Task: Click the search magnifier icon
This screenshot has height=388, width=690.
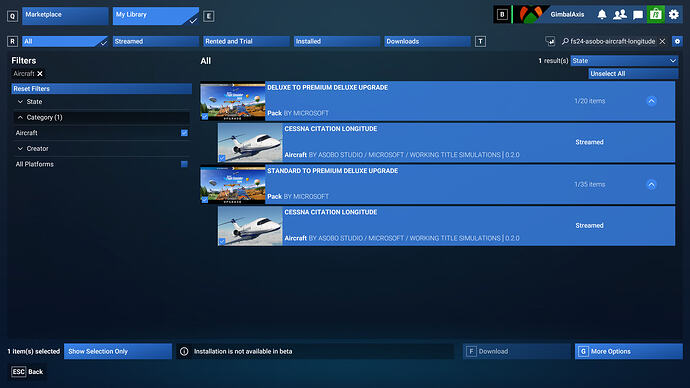Action: pos(565,41)
